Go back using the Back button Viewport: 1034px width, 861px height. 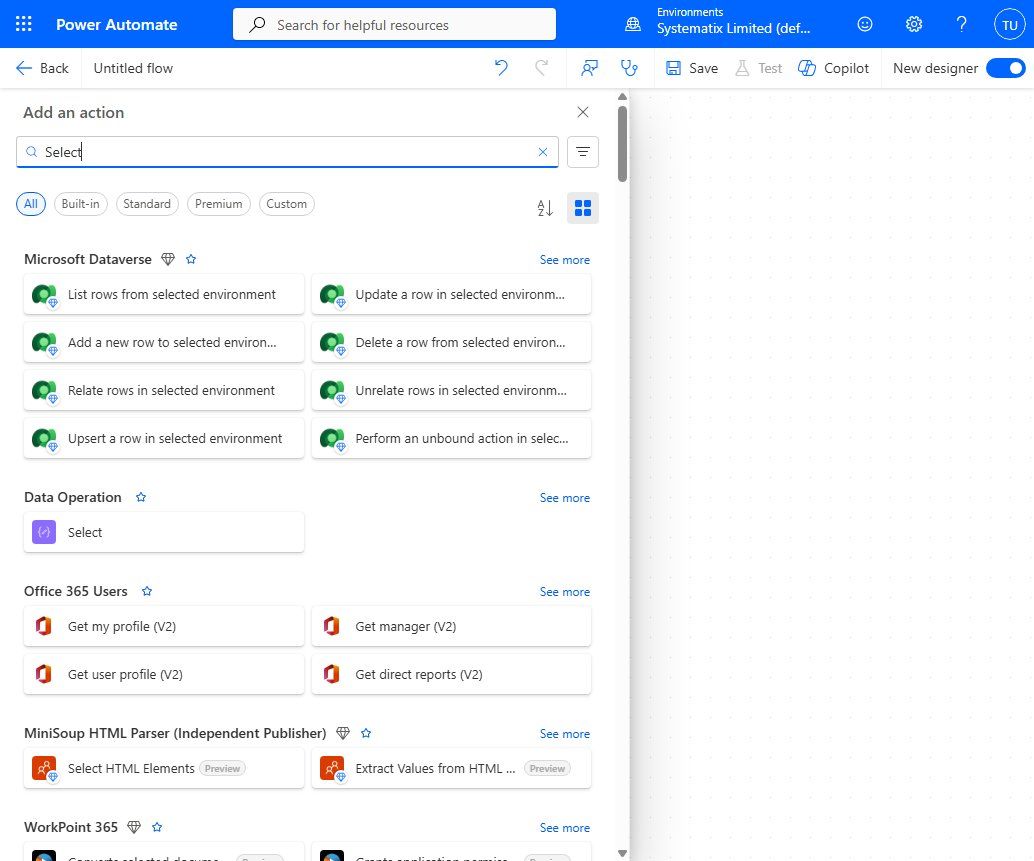click(x=42, y=68)
